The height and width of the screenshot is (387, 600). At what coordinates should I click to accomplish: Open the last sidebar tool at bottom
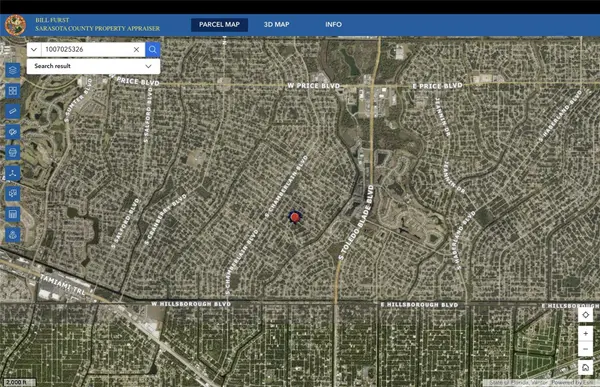(13, 235)
